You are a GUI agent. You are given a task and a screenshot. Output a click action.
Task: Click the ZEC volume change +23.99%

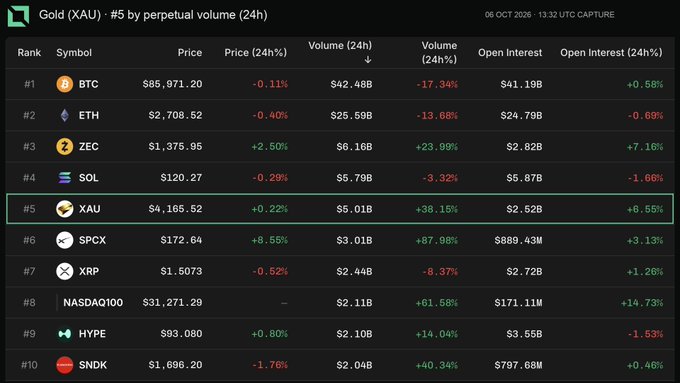click(436, 147)
